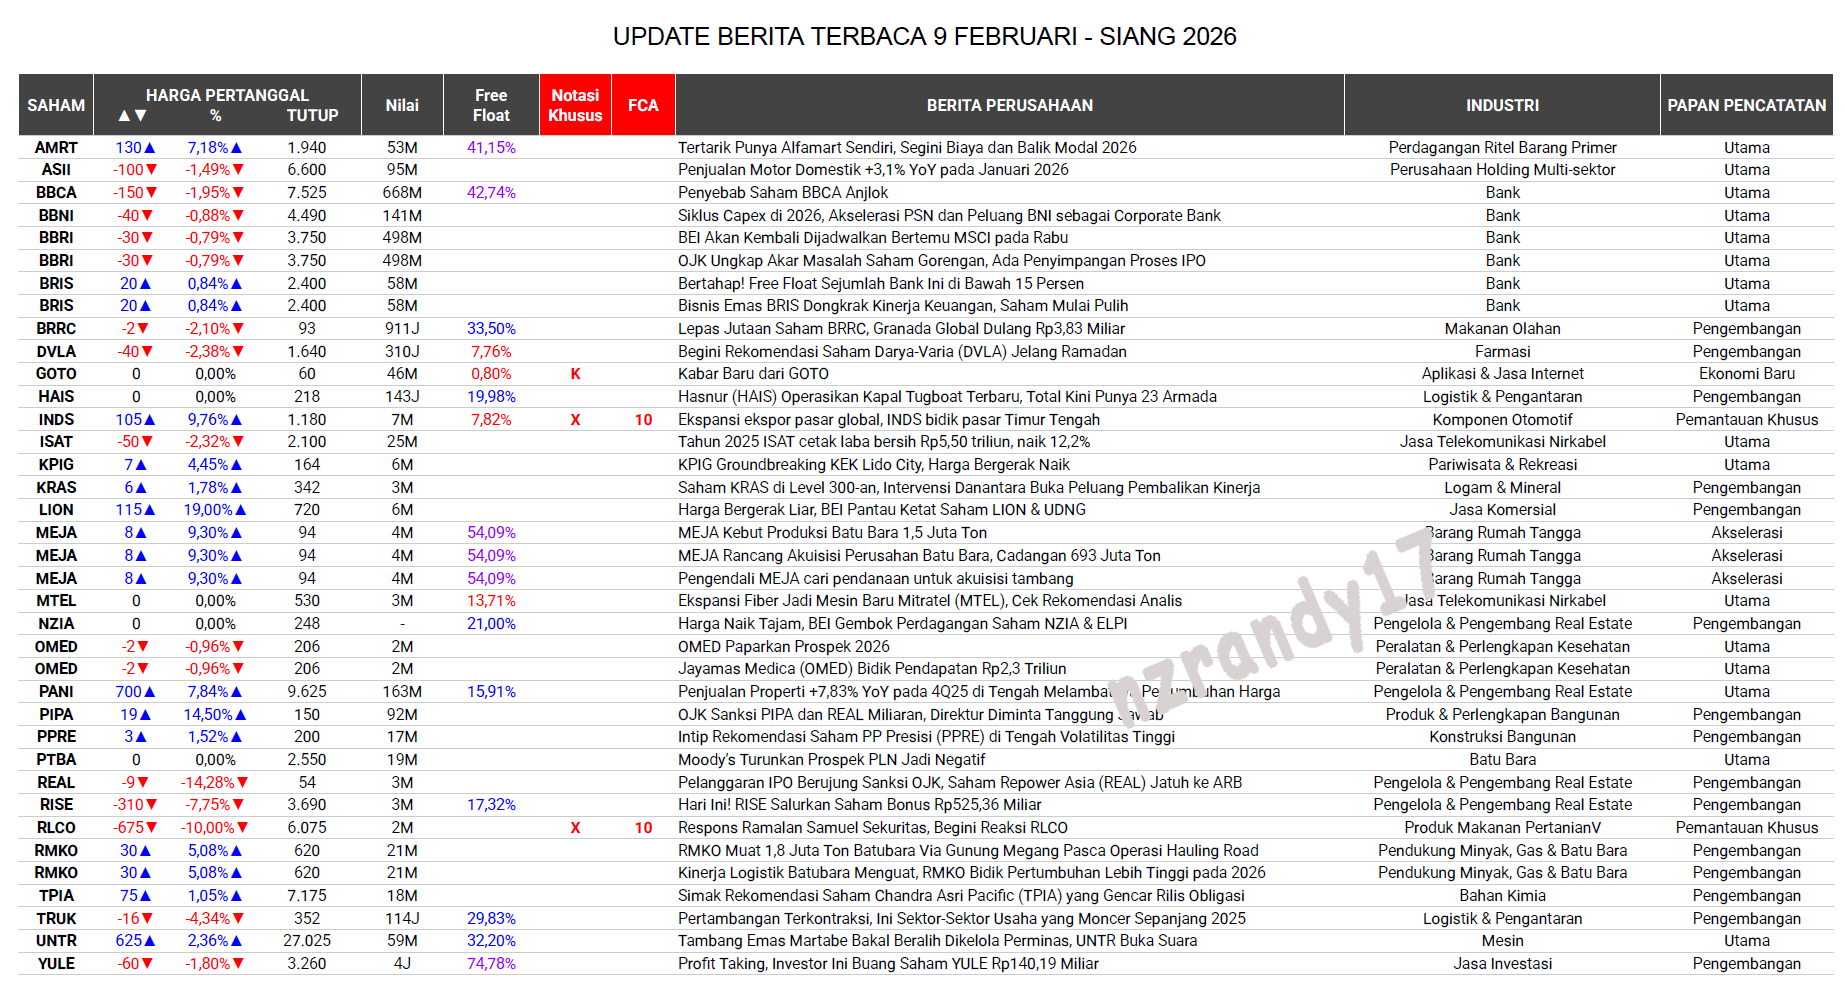
Task: Select industry 'Komponen Otomotif'
Action: (x=1502, y=420)
